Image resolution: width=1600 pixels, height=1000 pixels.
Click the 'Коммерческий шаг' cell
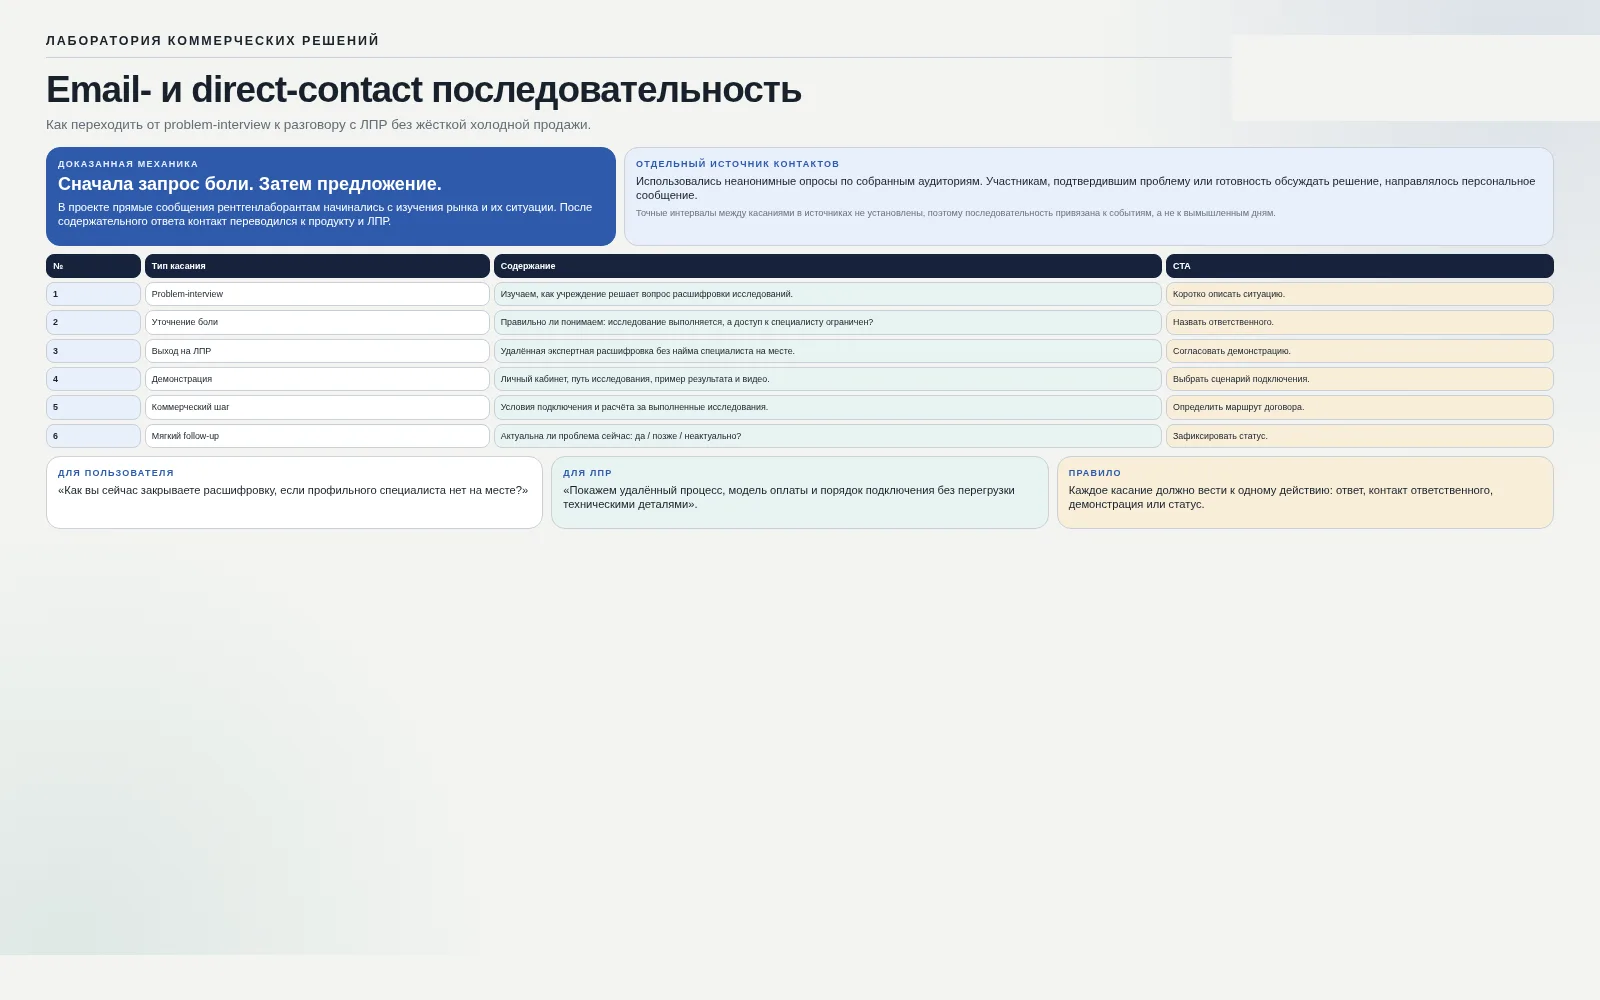317,407
